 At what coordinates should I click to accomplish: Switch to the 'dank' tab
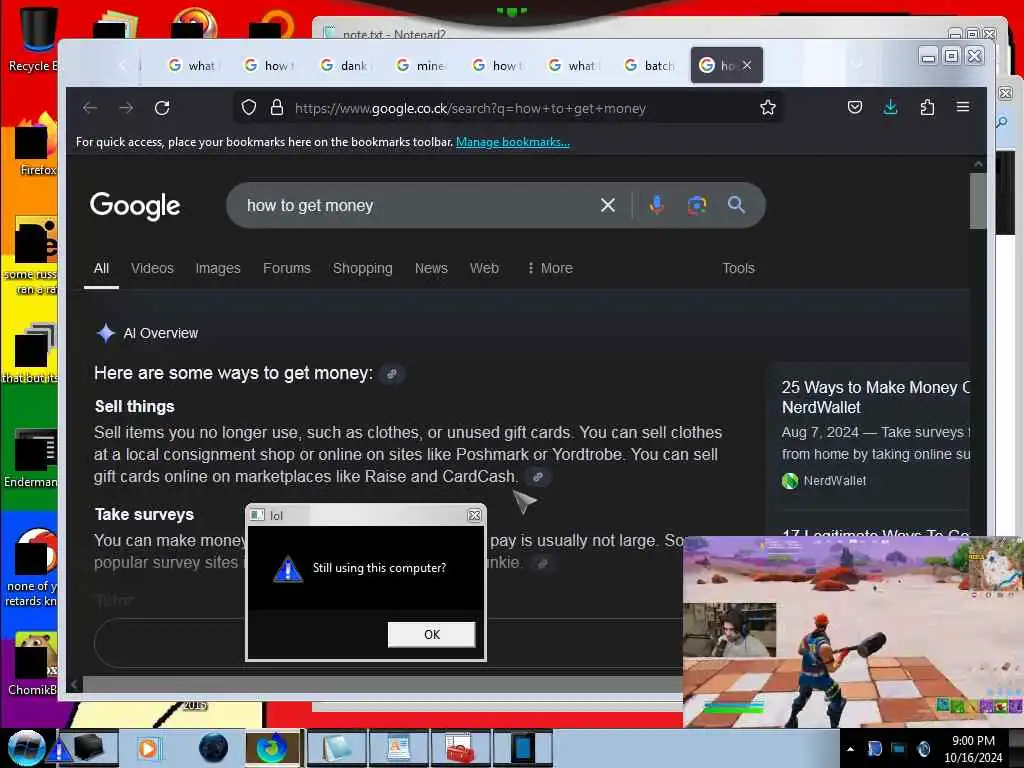tap(345, 65)
